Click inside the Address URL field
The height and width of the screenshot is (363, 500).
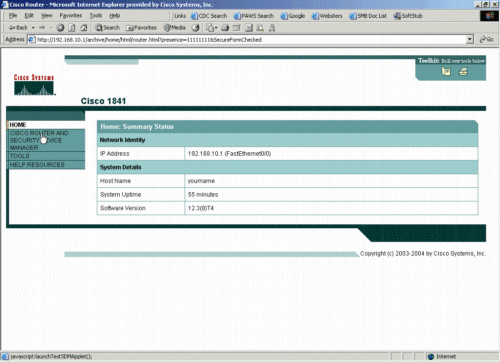point(250,40)
